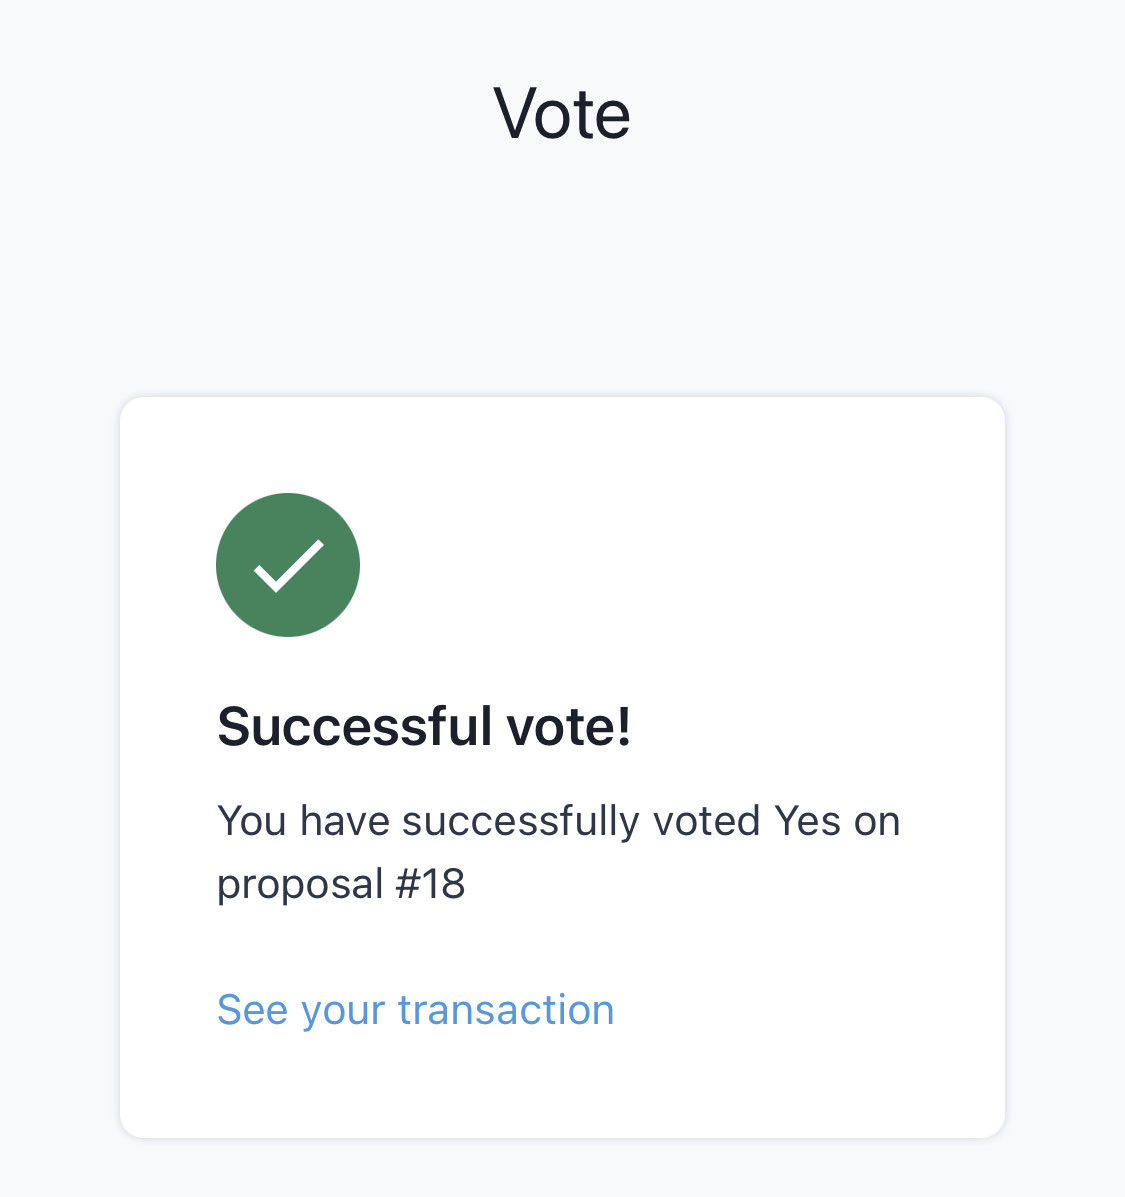
Task: Click the word your in the blue link
Action: tap(342, 1012)
